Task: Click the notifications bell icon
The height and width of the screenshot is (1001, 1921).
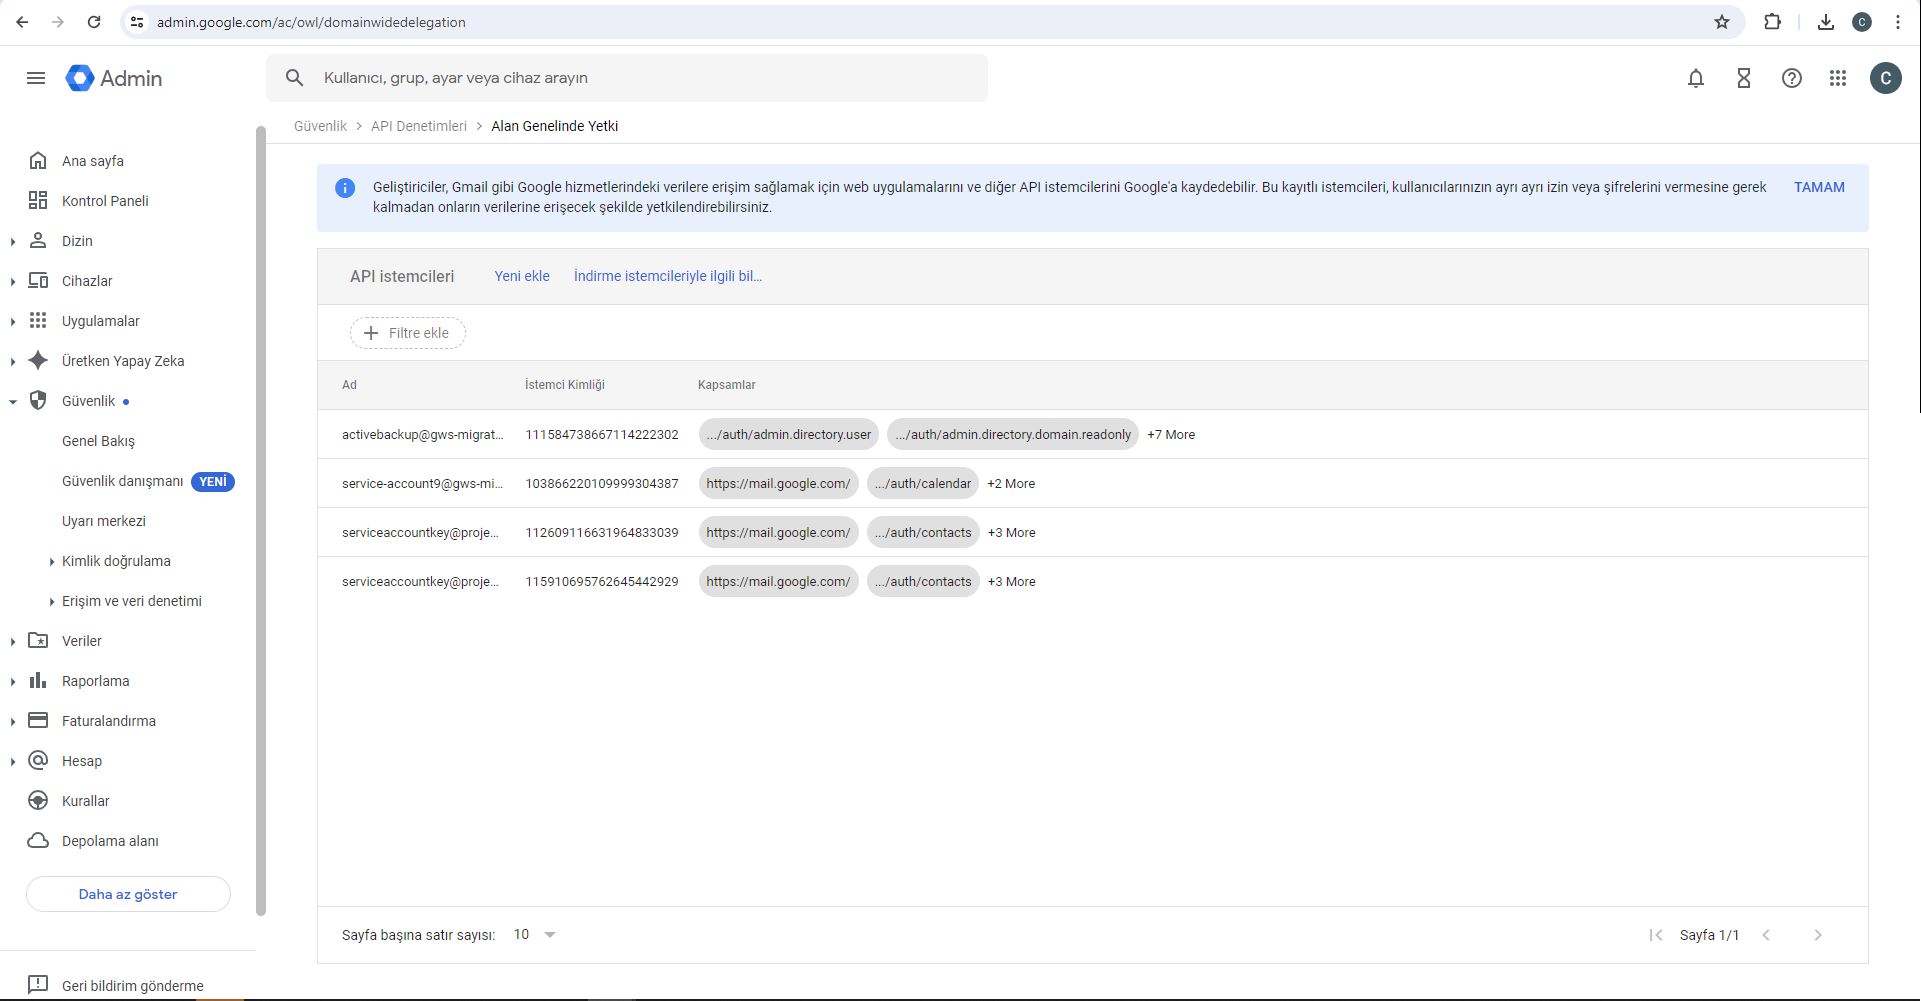Action: point(1695,78)
